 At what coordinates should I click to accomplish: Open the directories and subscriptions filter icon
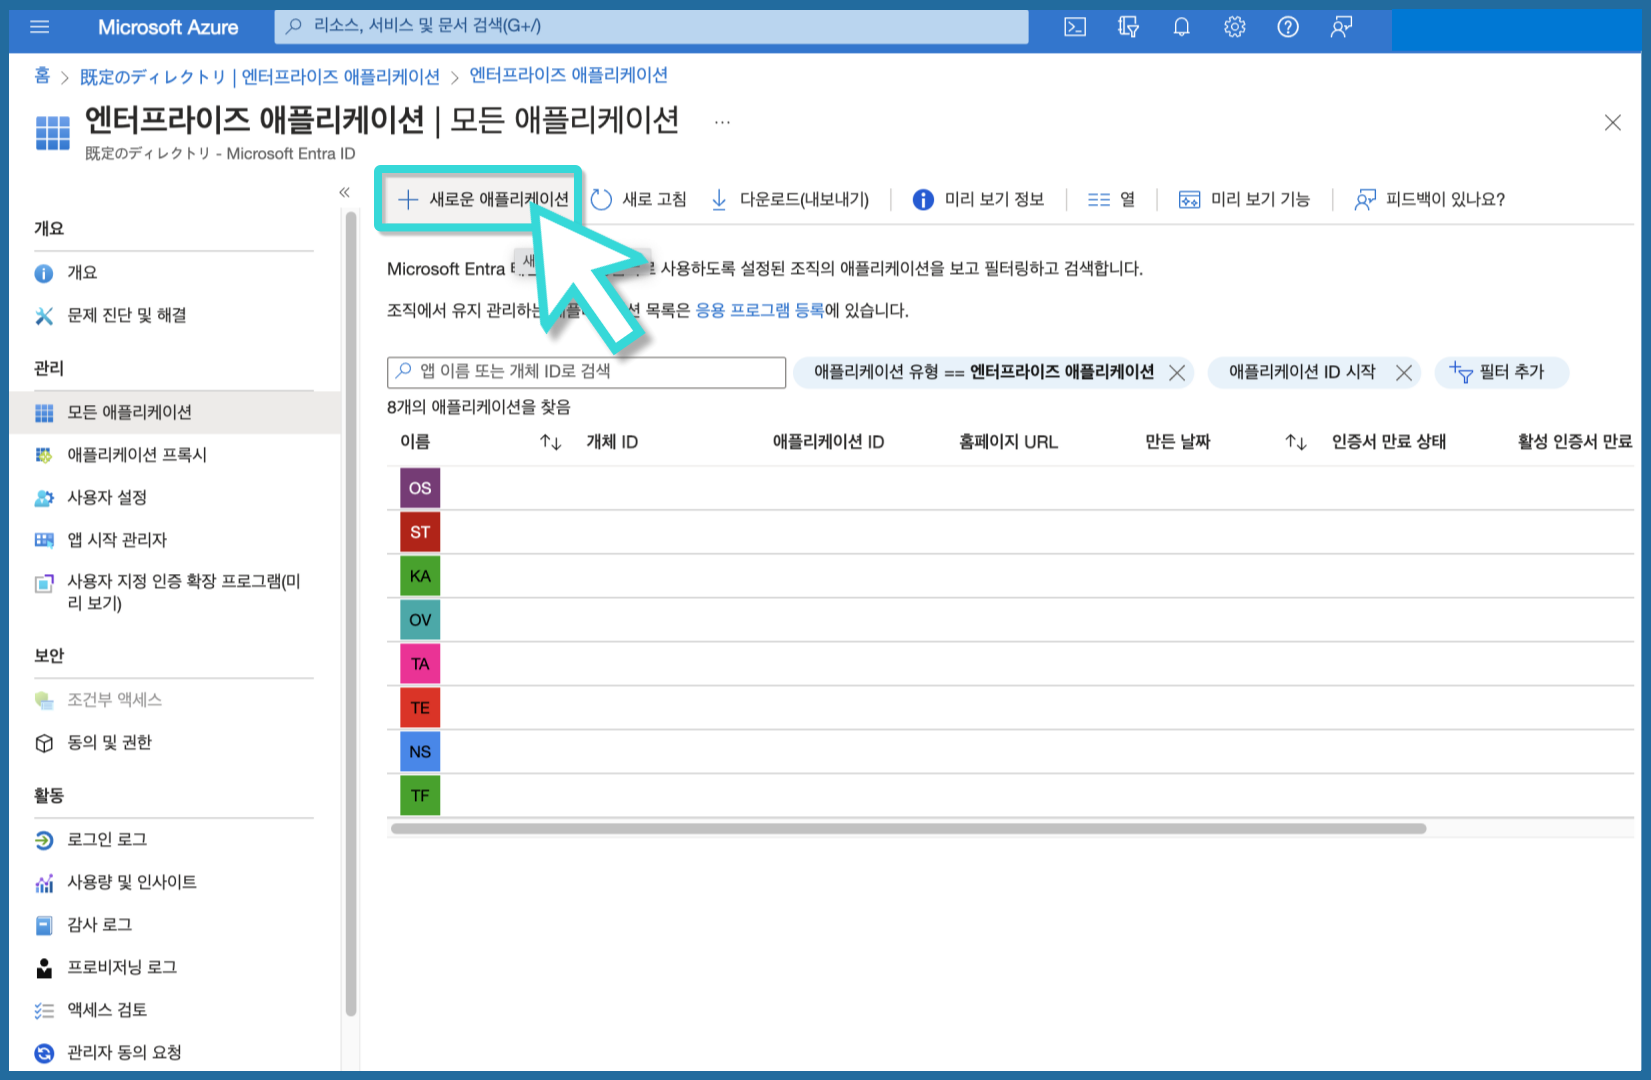tap(1128, 27)
